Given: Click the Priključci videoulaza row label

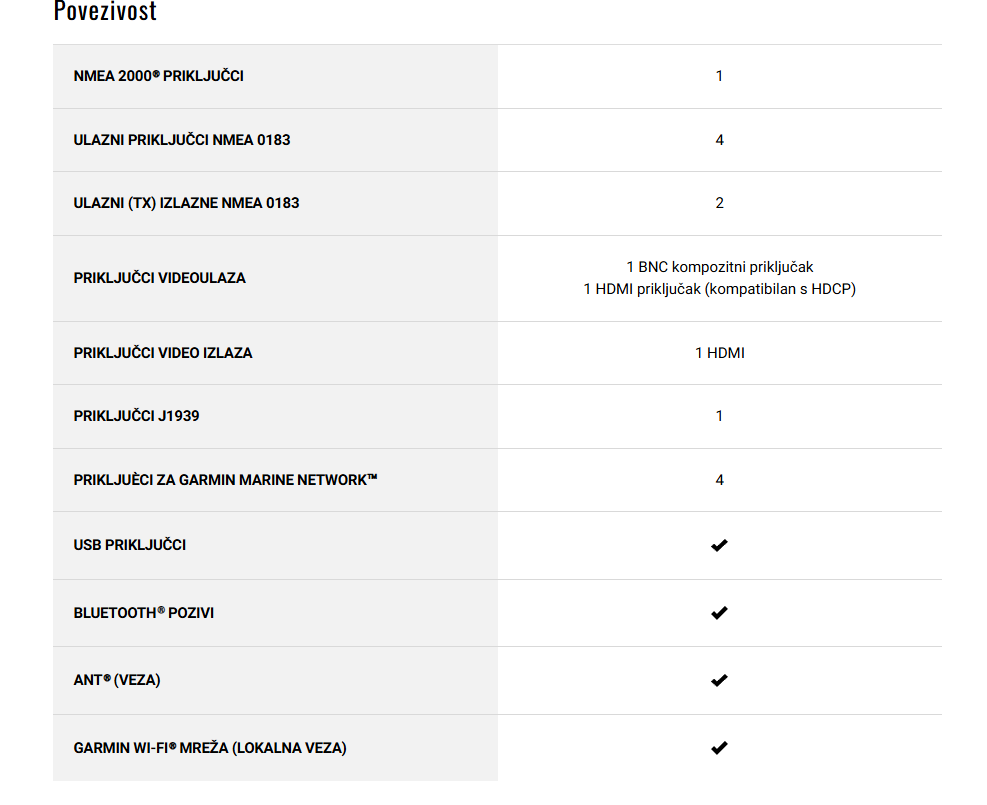Looking at the screenshot, I should 159,278.
